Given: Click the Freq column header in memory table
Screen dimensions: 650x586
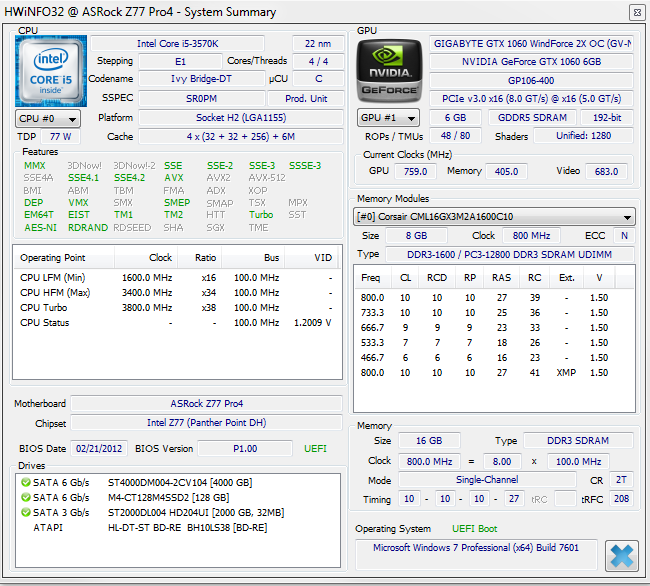Looking at the screenshot, I should click(x=373, y=278).
